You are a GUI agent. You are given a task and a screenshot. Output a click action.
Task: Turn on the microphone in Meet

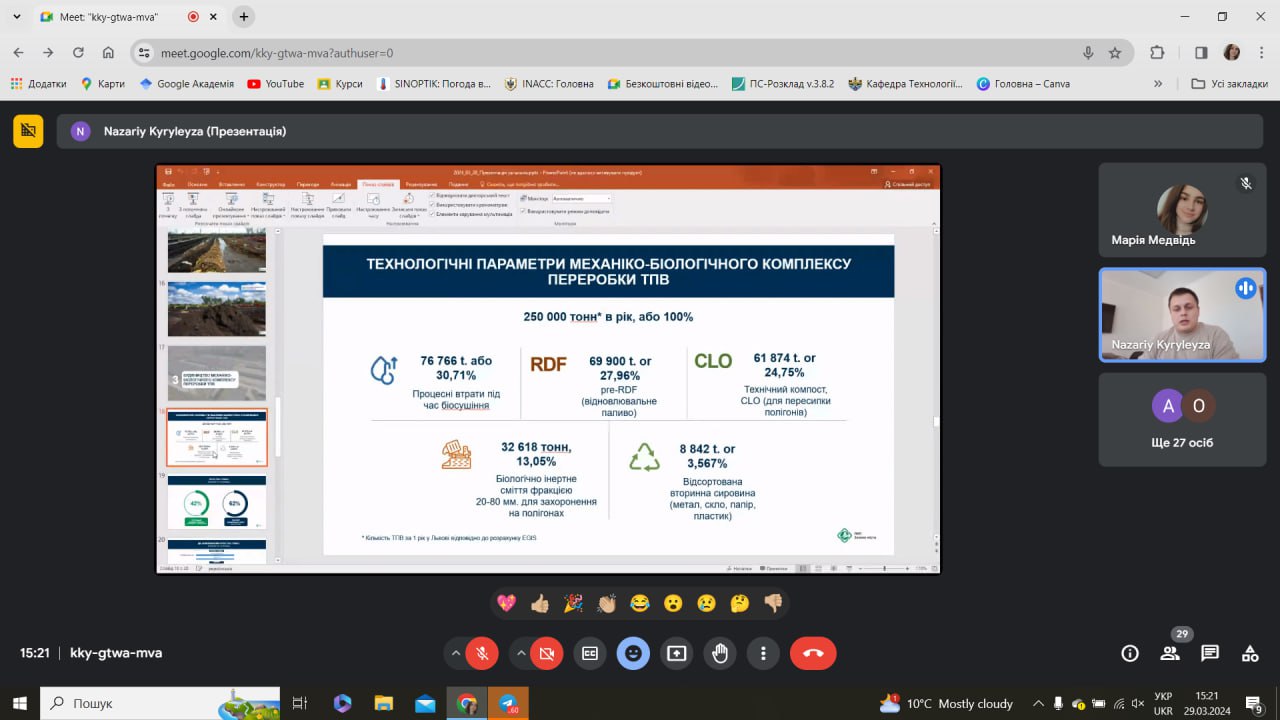click(482, 653)
